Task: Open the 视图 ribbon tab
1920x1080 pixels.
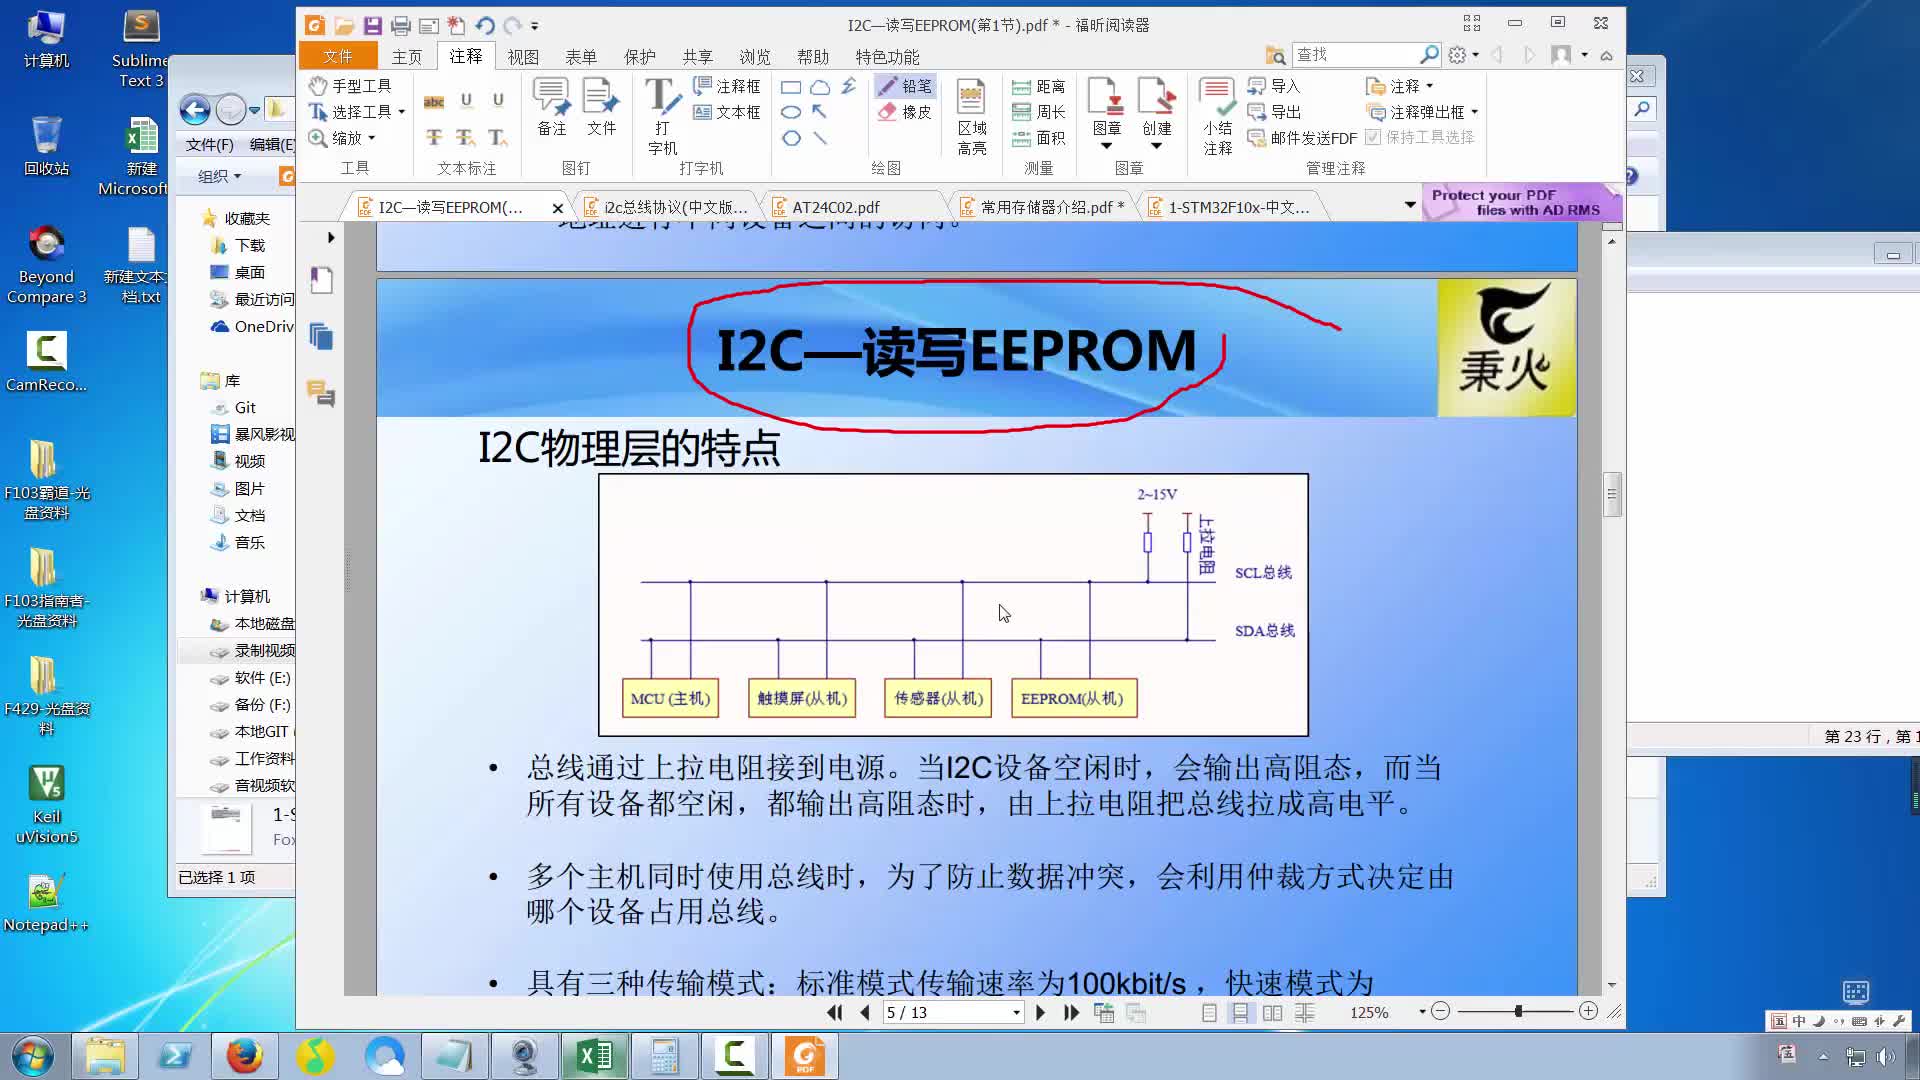Action: point(523,57)
